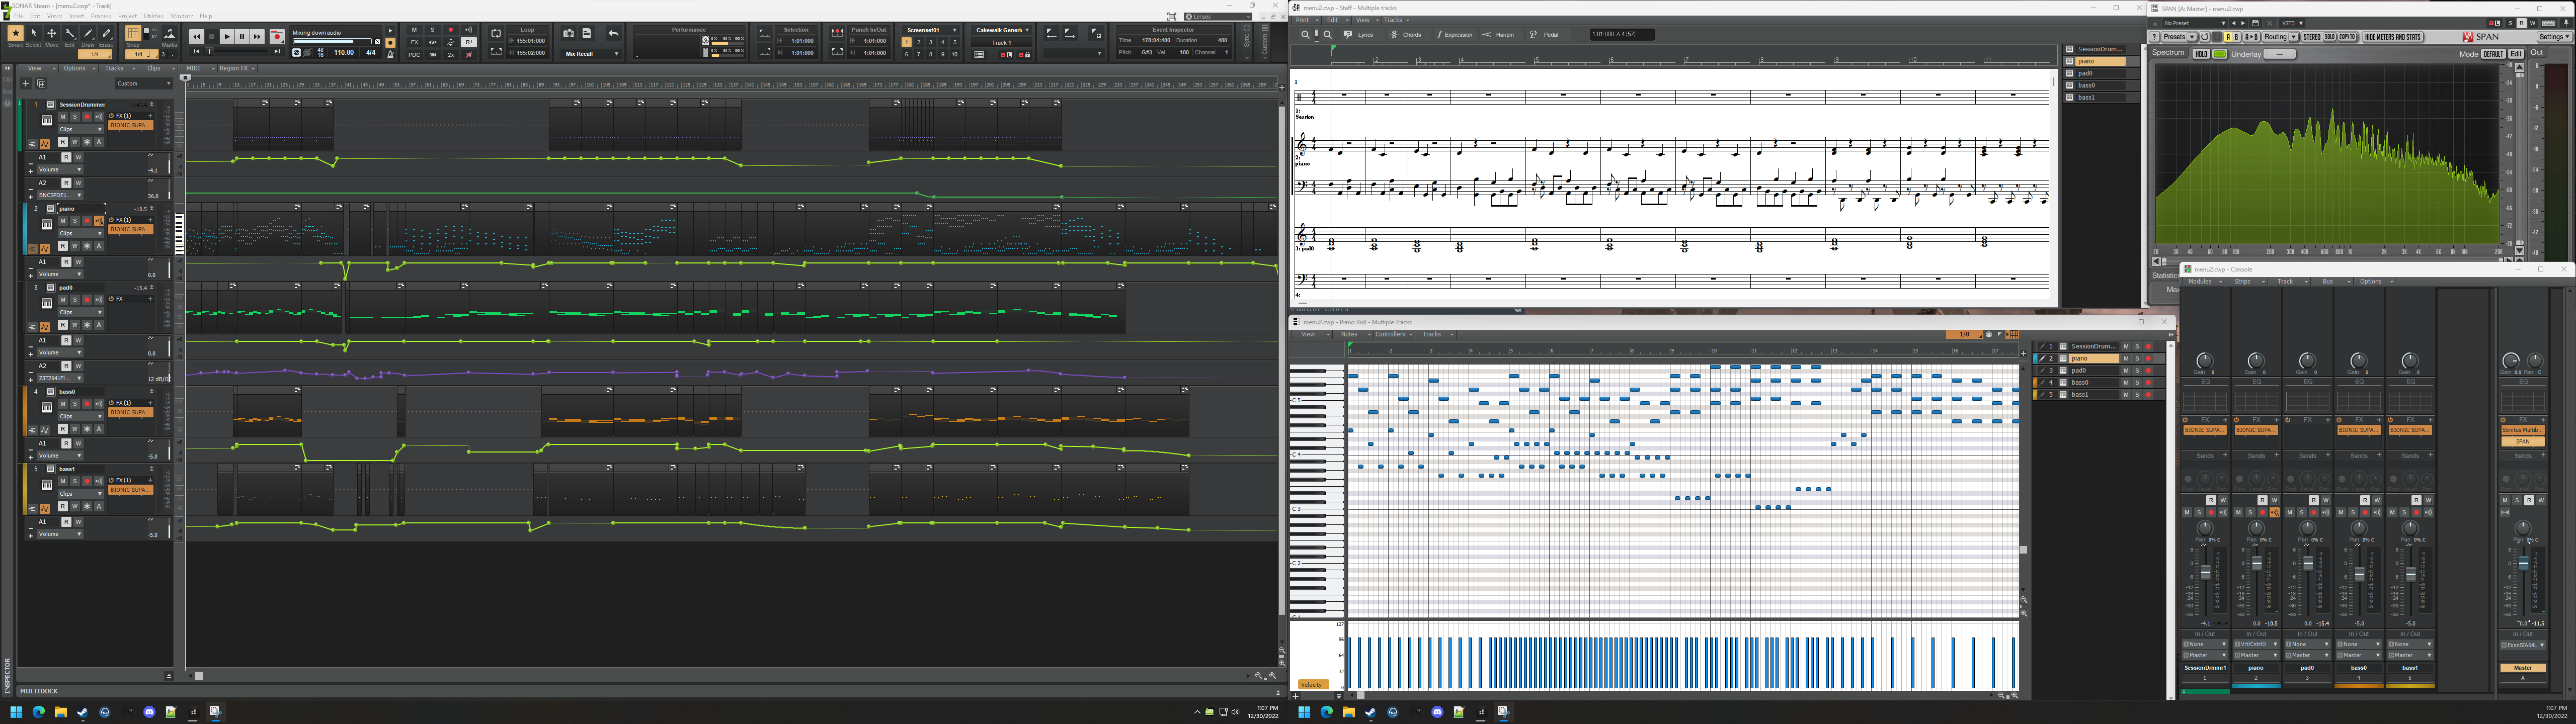Adjust the SessionDrummer1 volume fader in Console
This screenshot has width=2576, height=724.
(x=2205, y=573)
